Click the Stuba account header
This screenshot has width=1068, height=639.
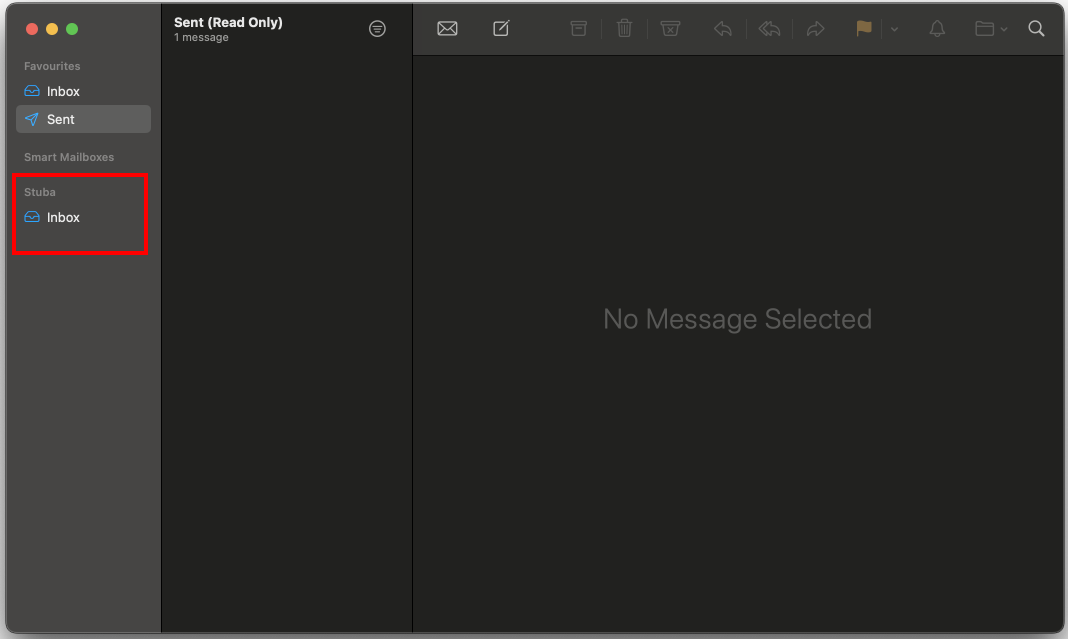point(40,192)
